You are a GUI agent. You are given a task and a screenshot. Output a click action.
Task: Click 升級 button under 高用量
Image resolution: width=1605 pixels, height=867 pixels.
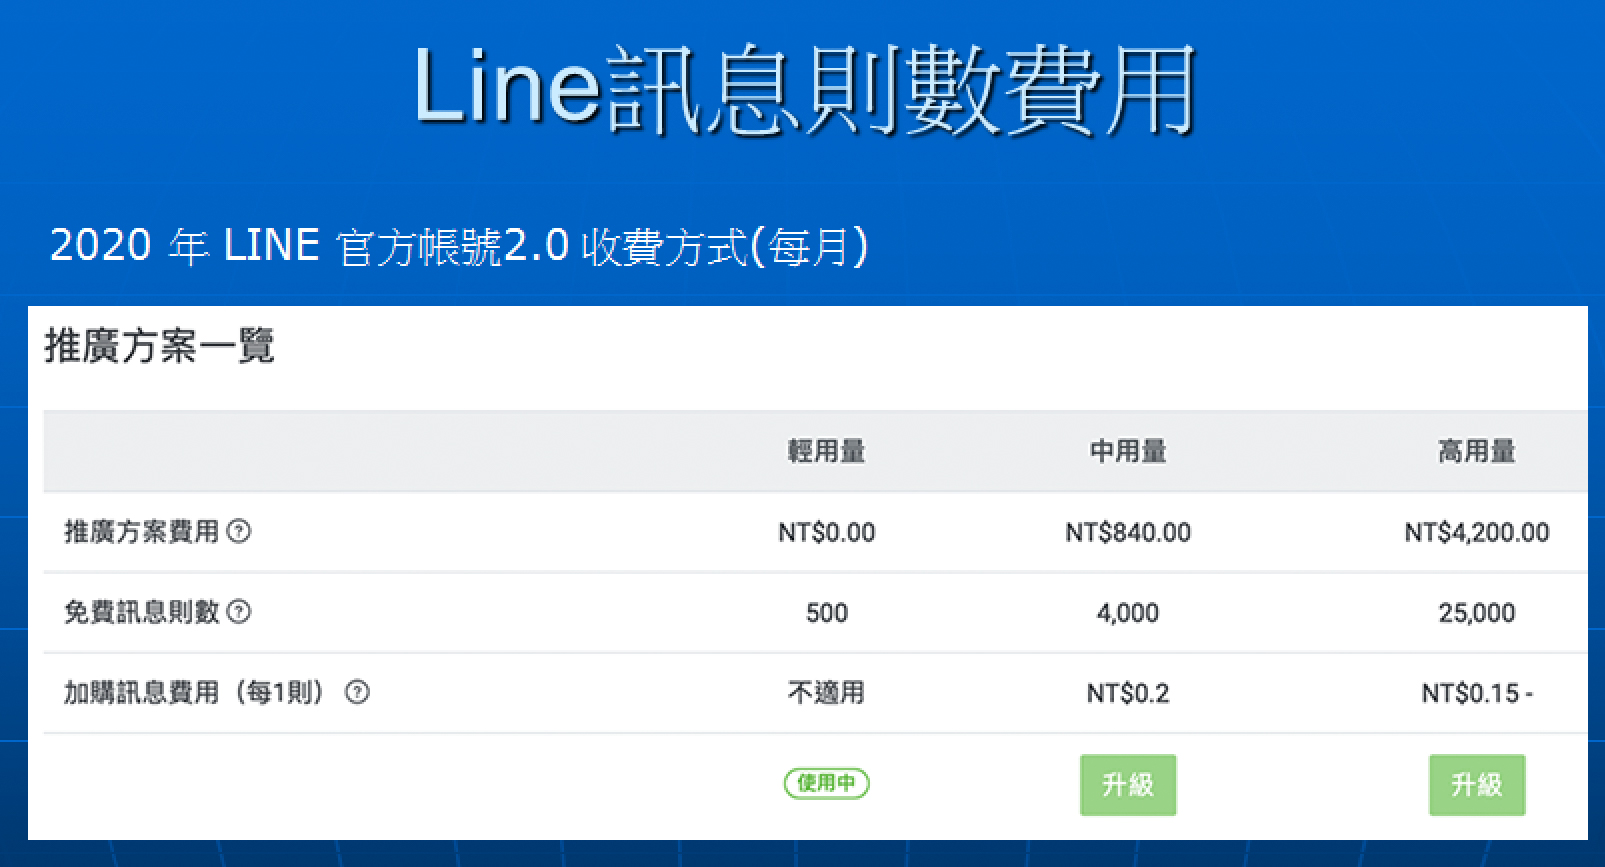coord(1477,785)
